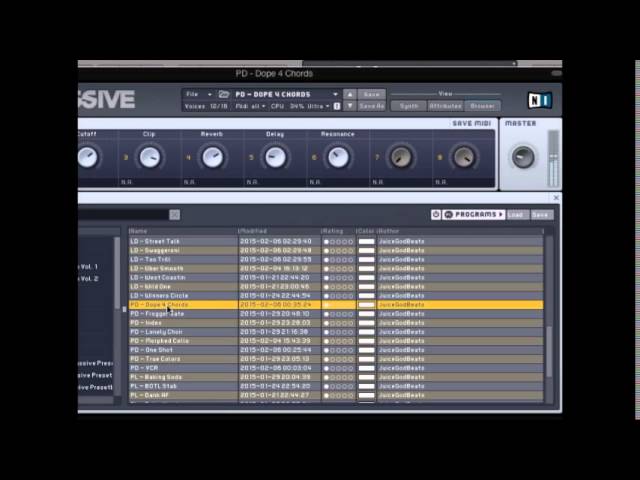The image size is (640, 480).
Task: Open the File dropdown menu
Action: 199,94
